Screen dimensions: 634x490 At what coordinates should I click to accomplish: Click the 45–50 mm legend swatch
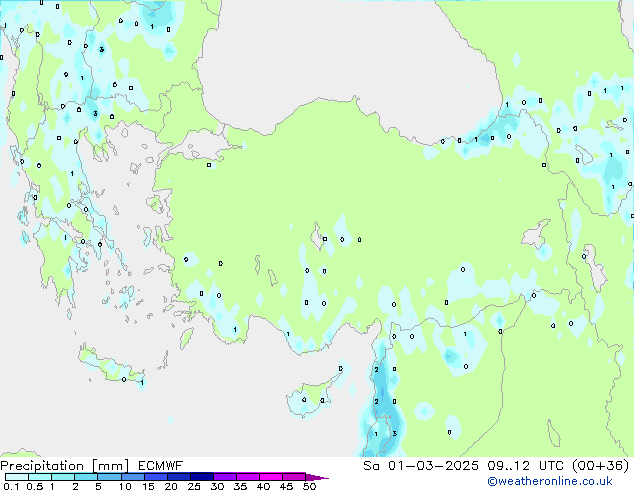[294, 477]
